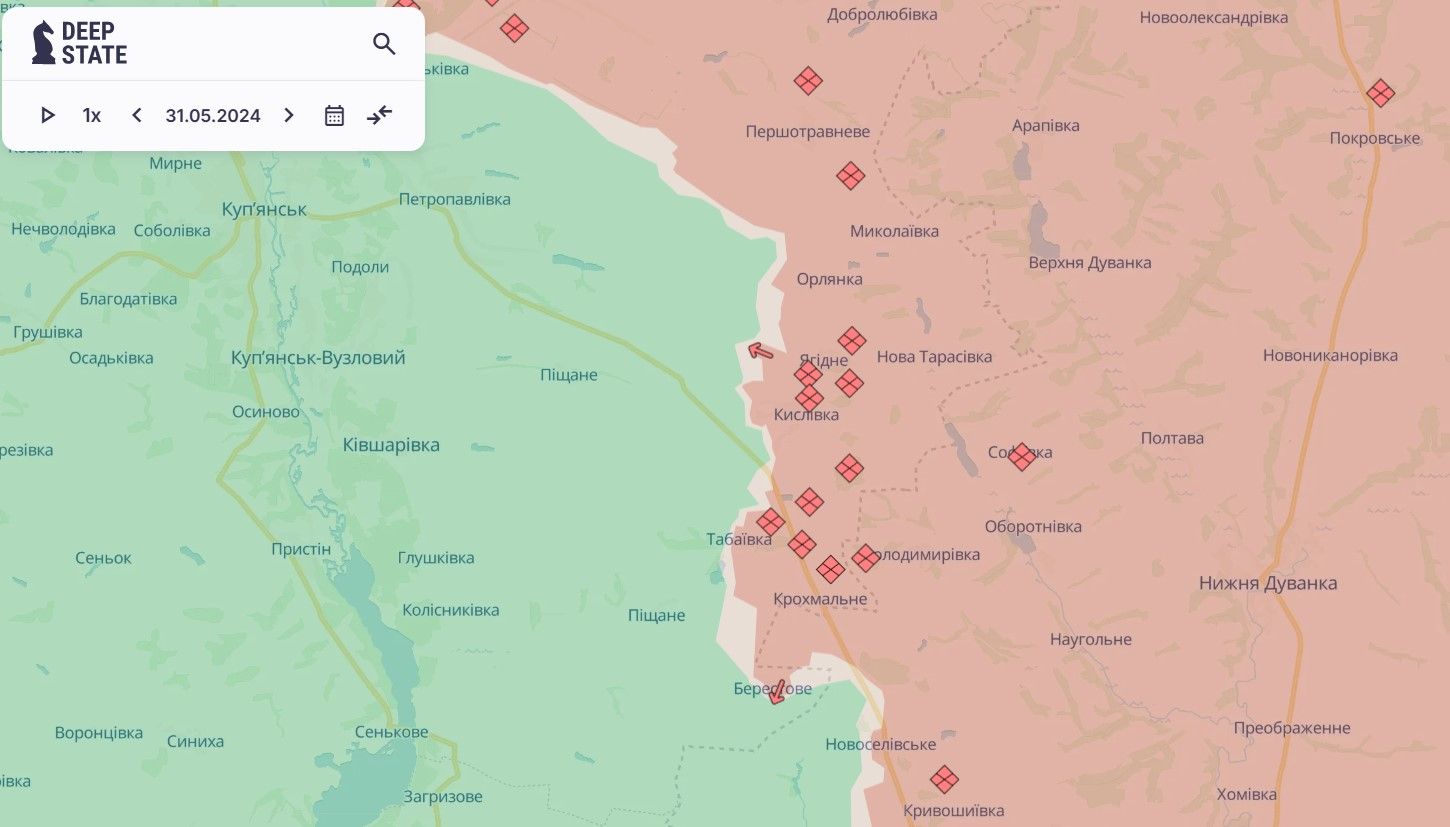
Task: Open the calendar date picker
Action: (x=334, y=116)
